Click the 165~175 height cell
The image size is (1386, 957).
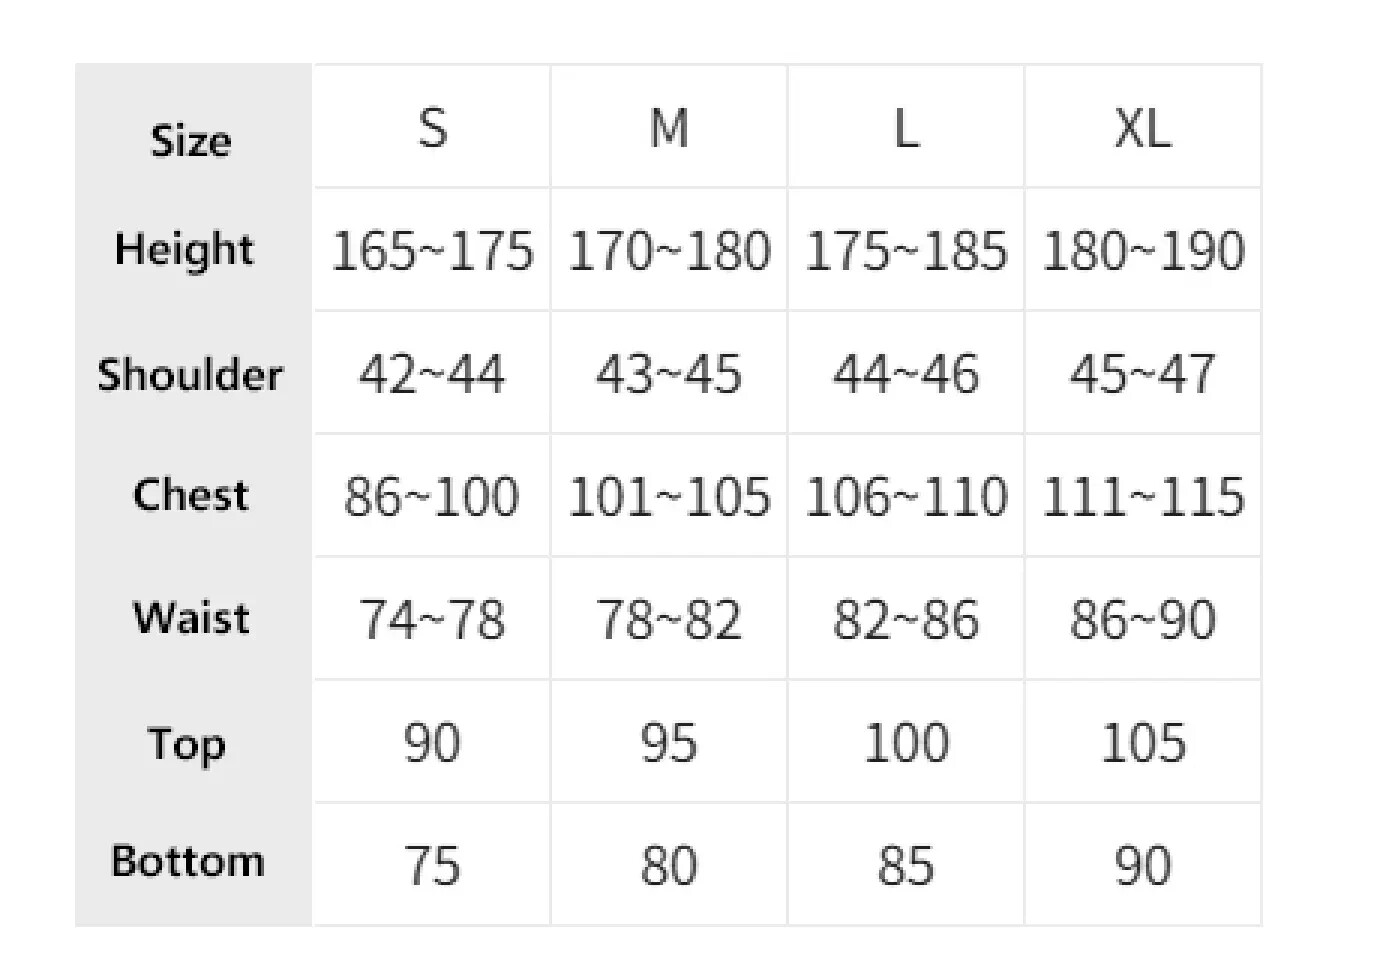[432, 251]
